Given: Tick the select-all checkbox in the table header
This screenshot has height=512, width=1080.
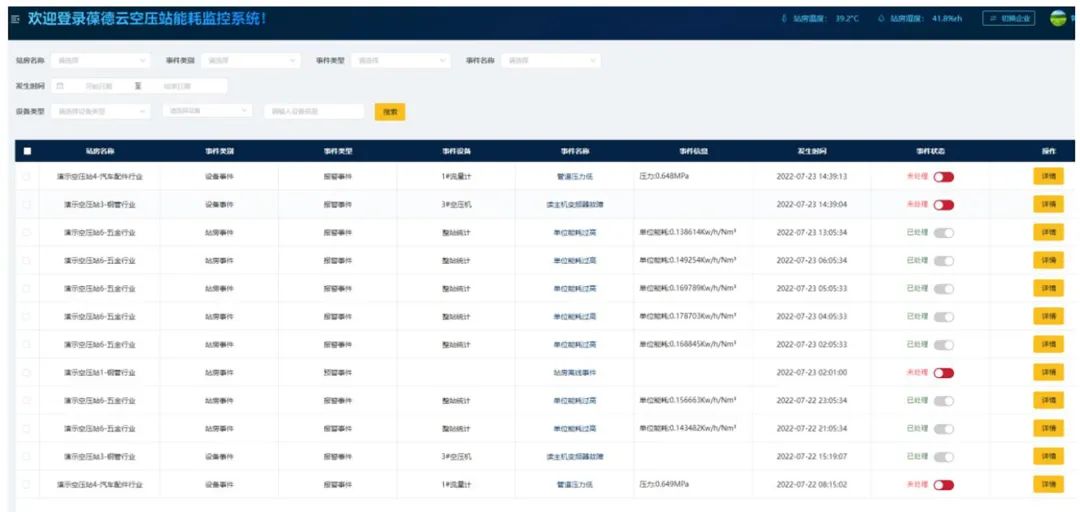Looking at the screenshot, I should (27, 151).
